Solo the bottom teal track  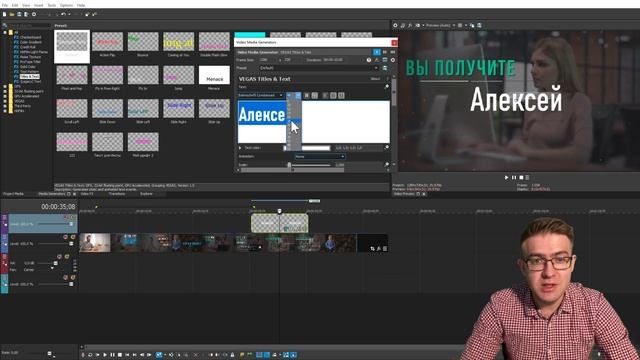(73, 278)
